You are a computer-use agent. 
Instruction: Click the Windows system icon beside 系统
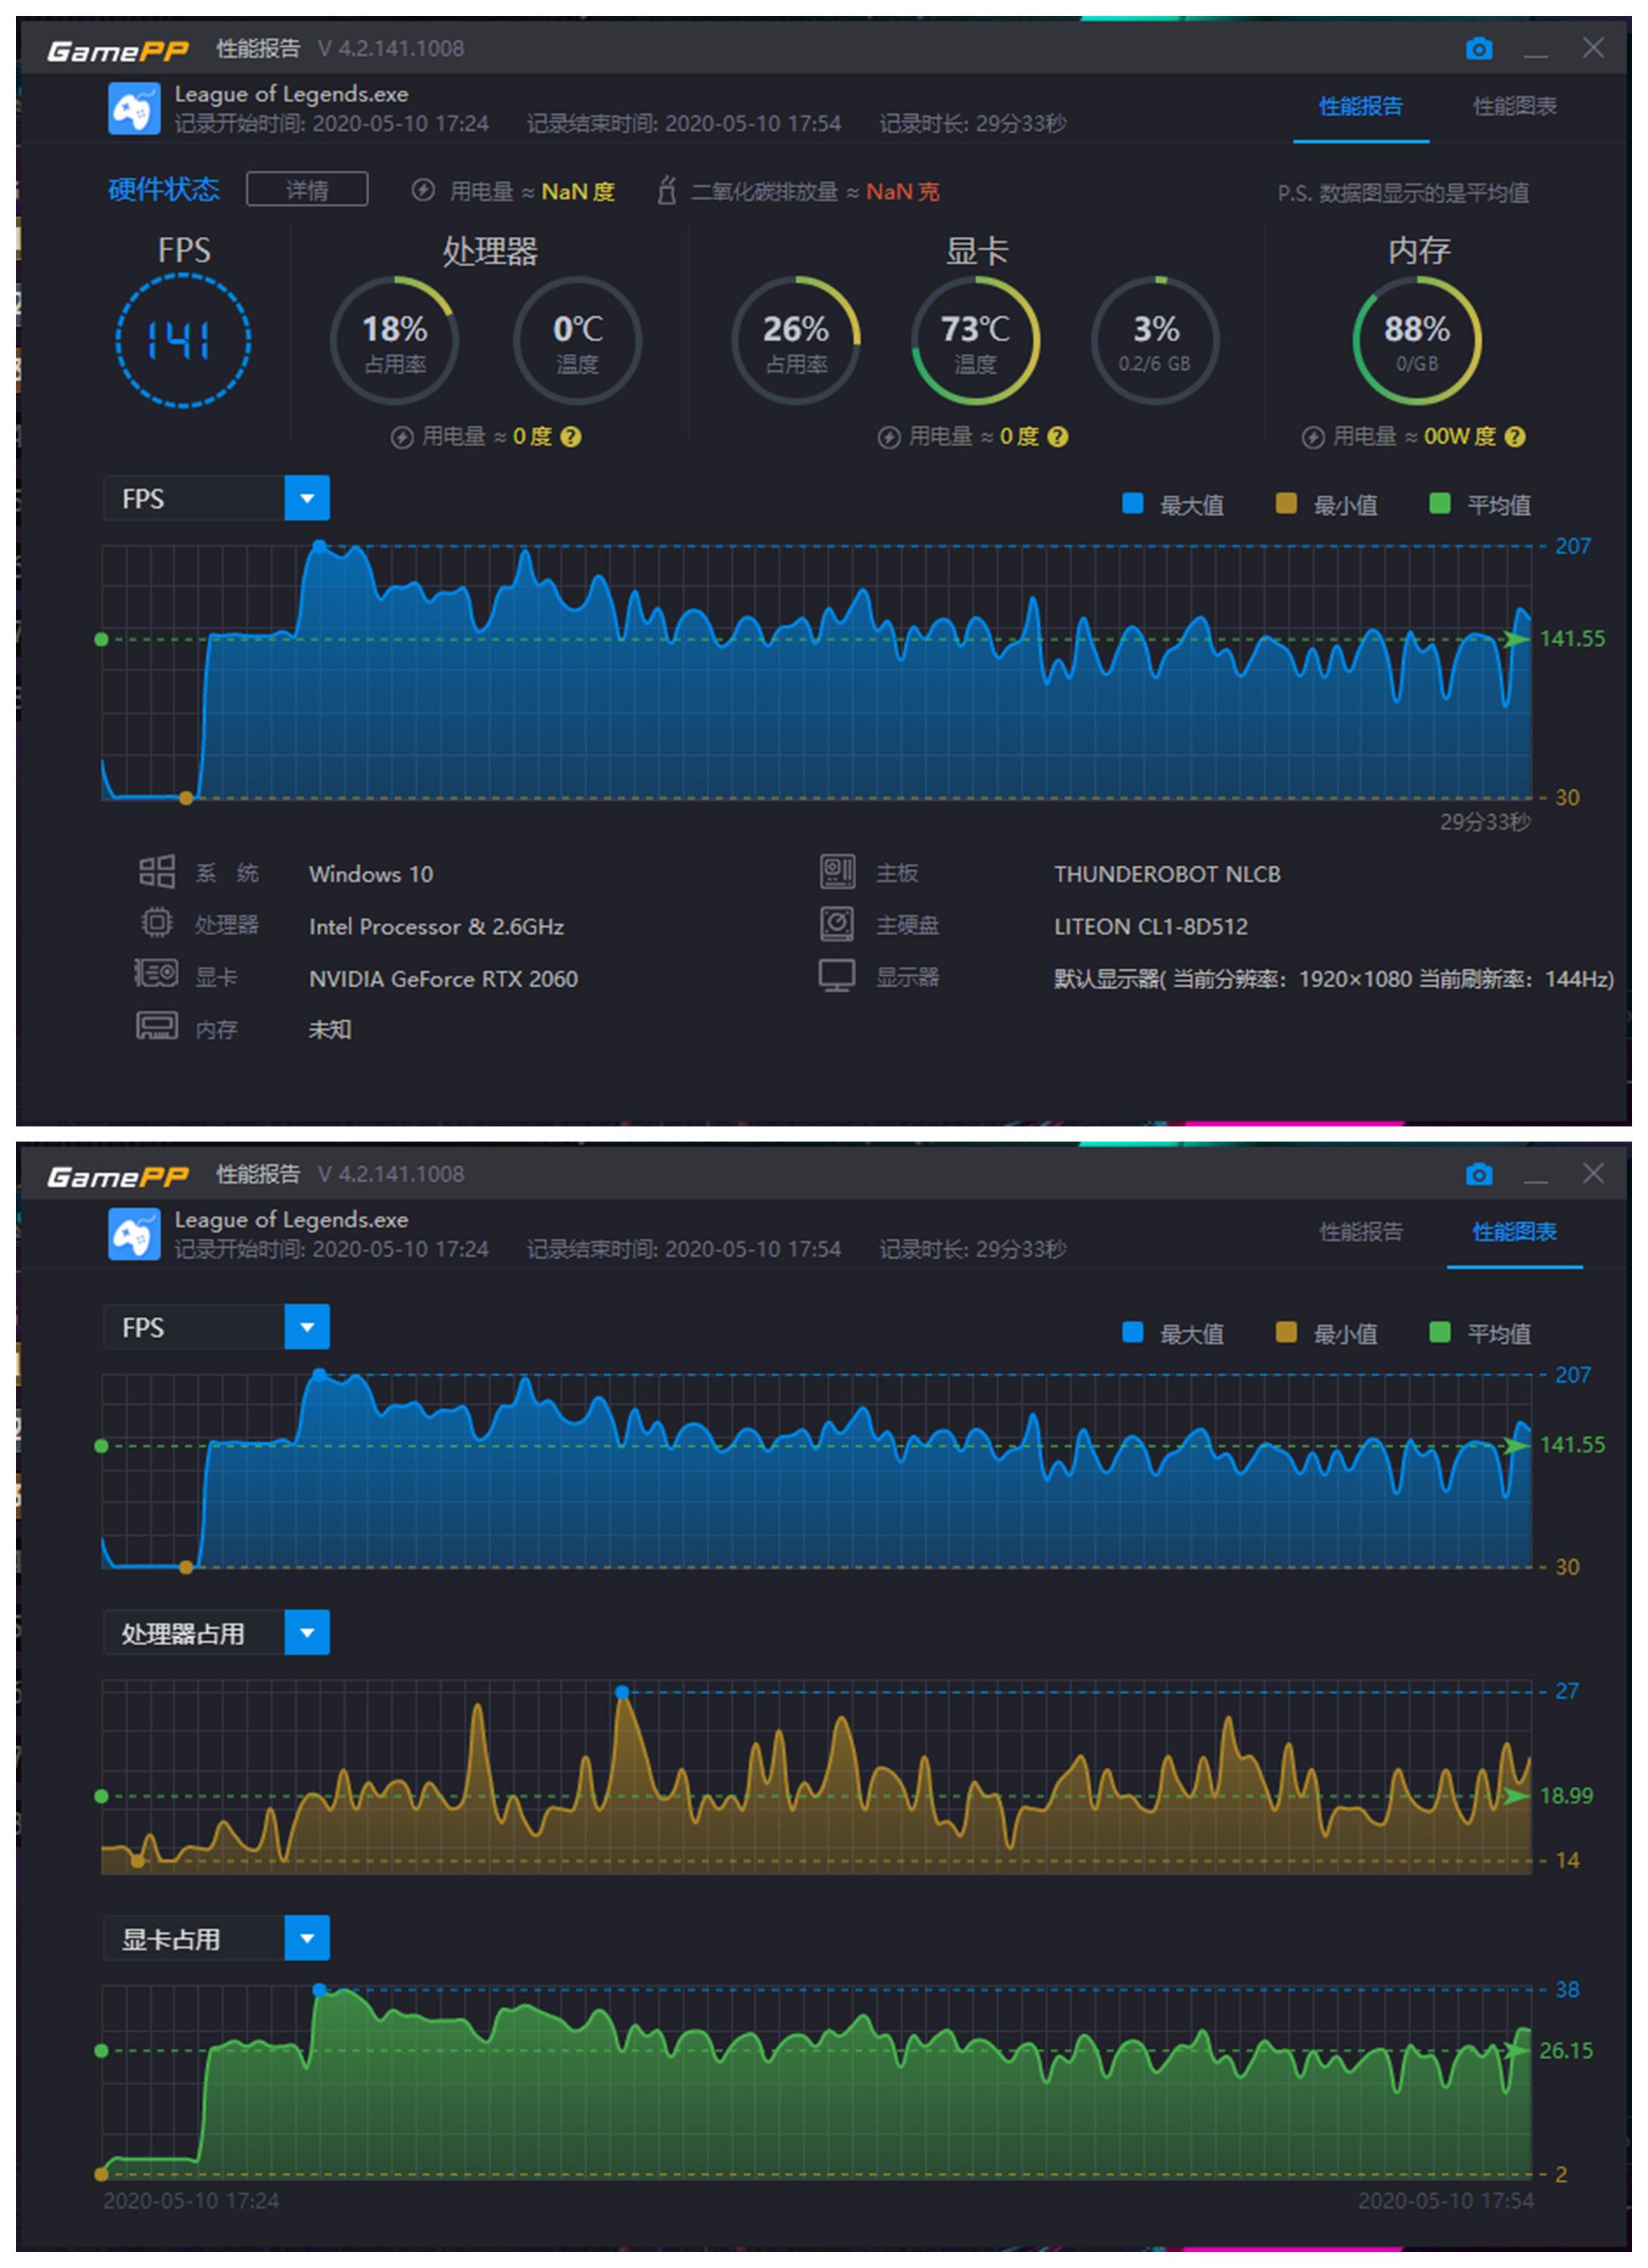[157, 872]
